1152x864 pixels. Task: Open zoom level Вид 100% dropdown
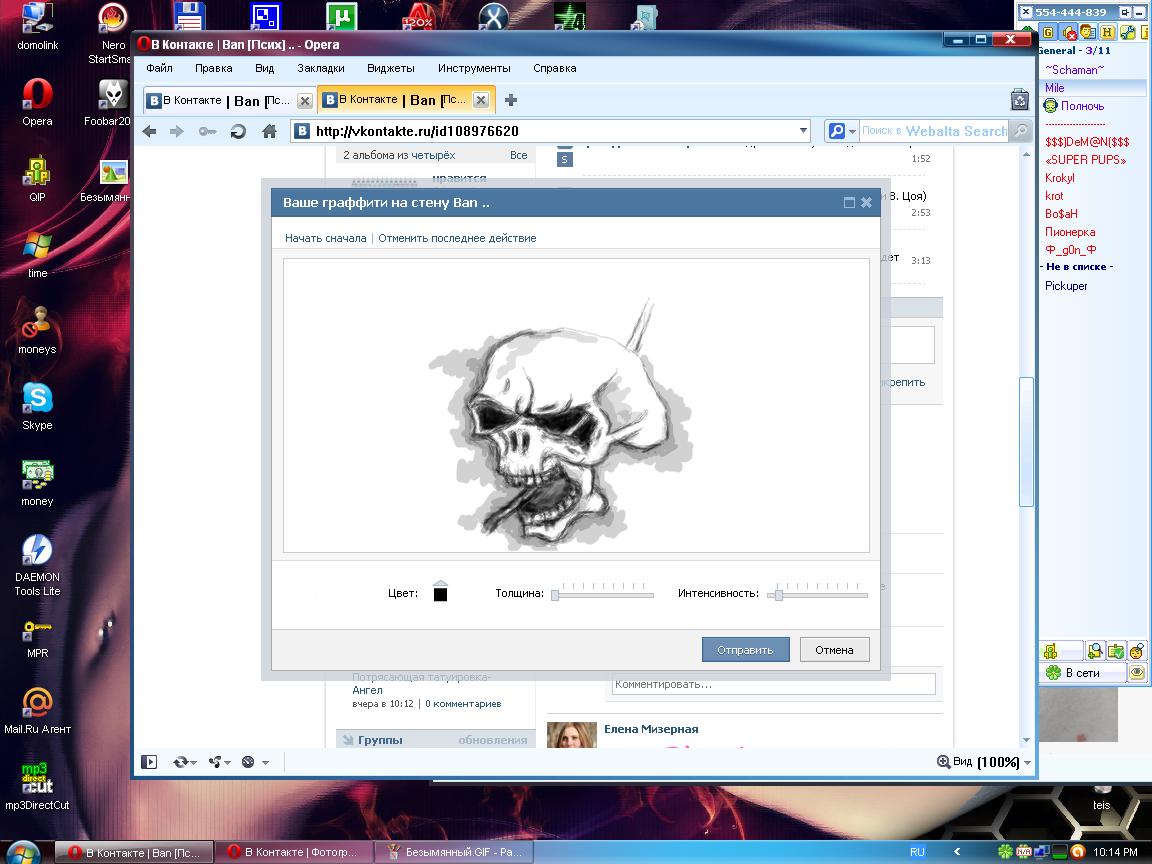[x=985, y=762]
